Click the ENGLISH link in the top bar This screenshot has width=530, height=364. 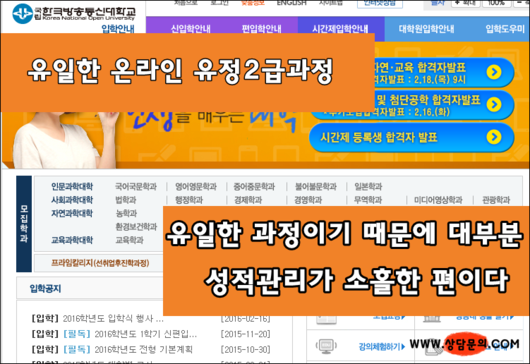coord(291,3)
